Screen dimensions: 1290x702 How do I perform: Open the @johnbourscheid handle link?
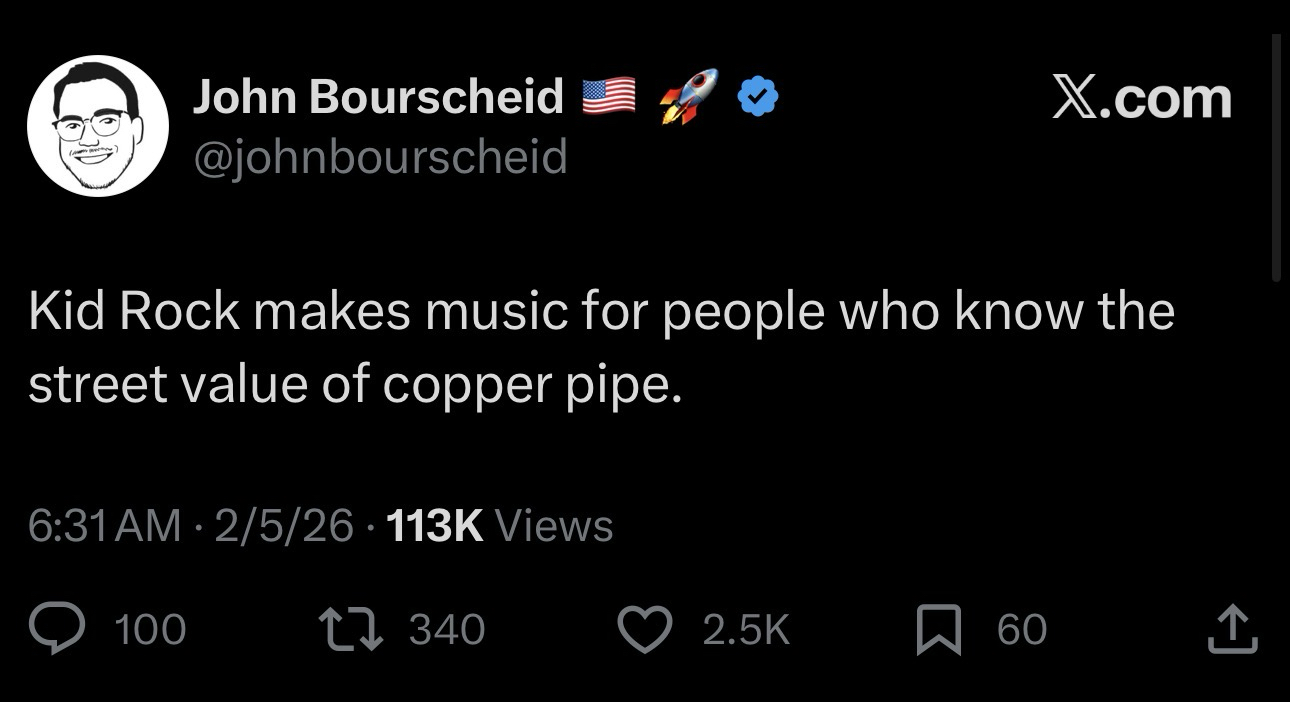pyautogui.click(x=379, y=156)
